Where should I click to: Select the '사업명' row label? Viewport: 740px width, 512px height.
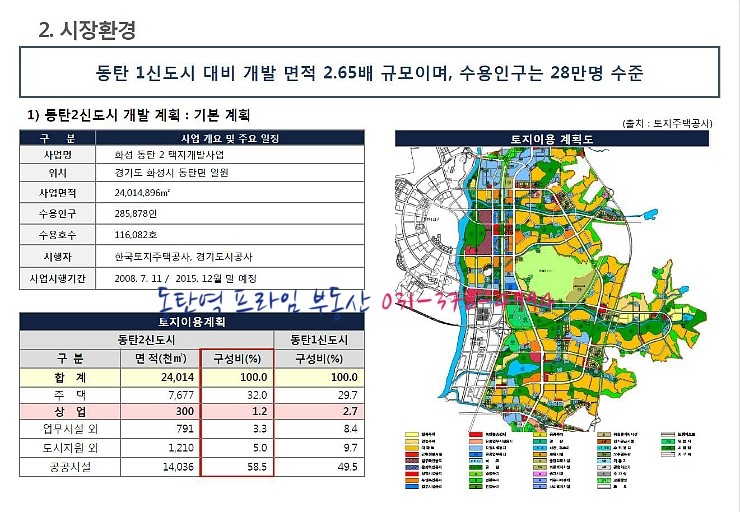tap(58, 155)
